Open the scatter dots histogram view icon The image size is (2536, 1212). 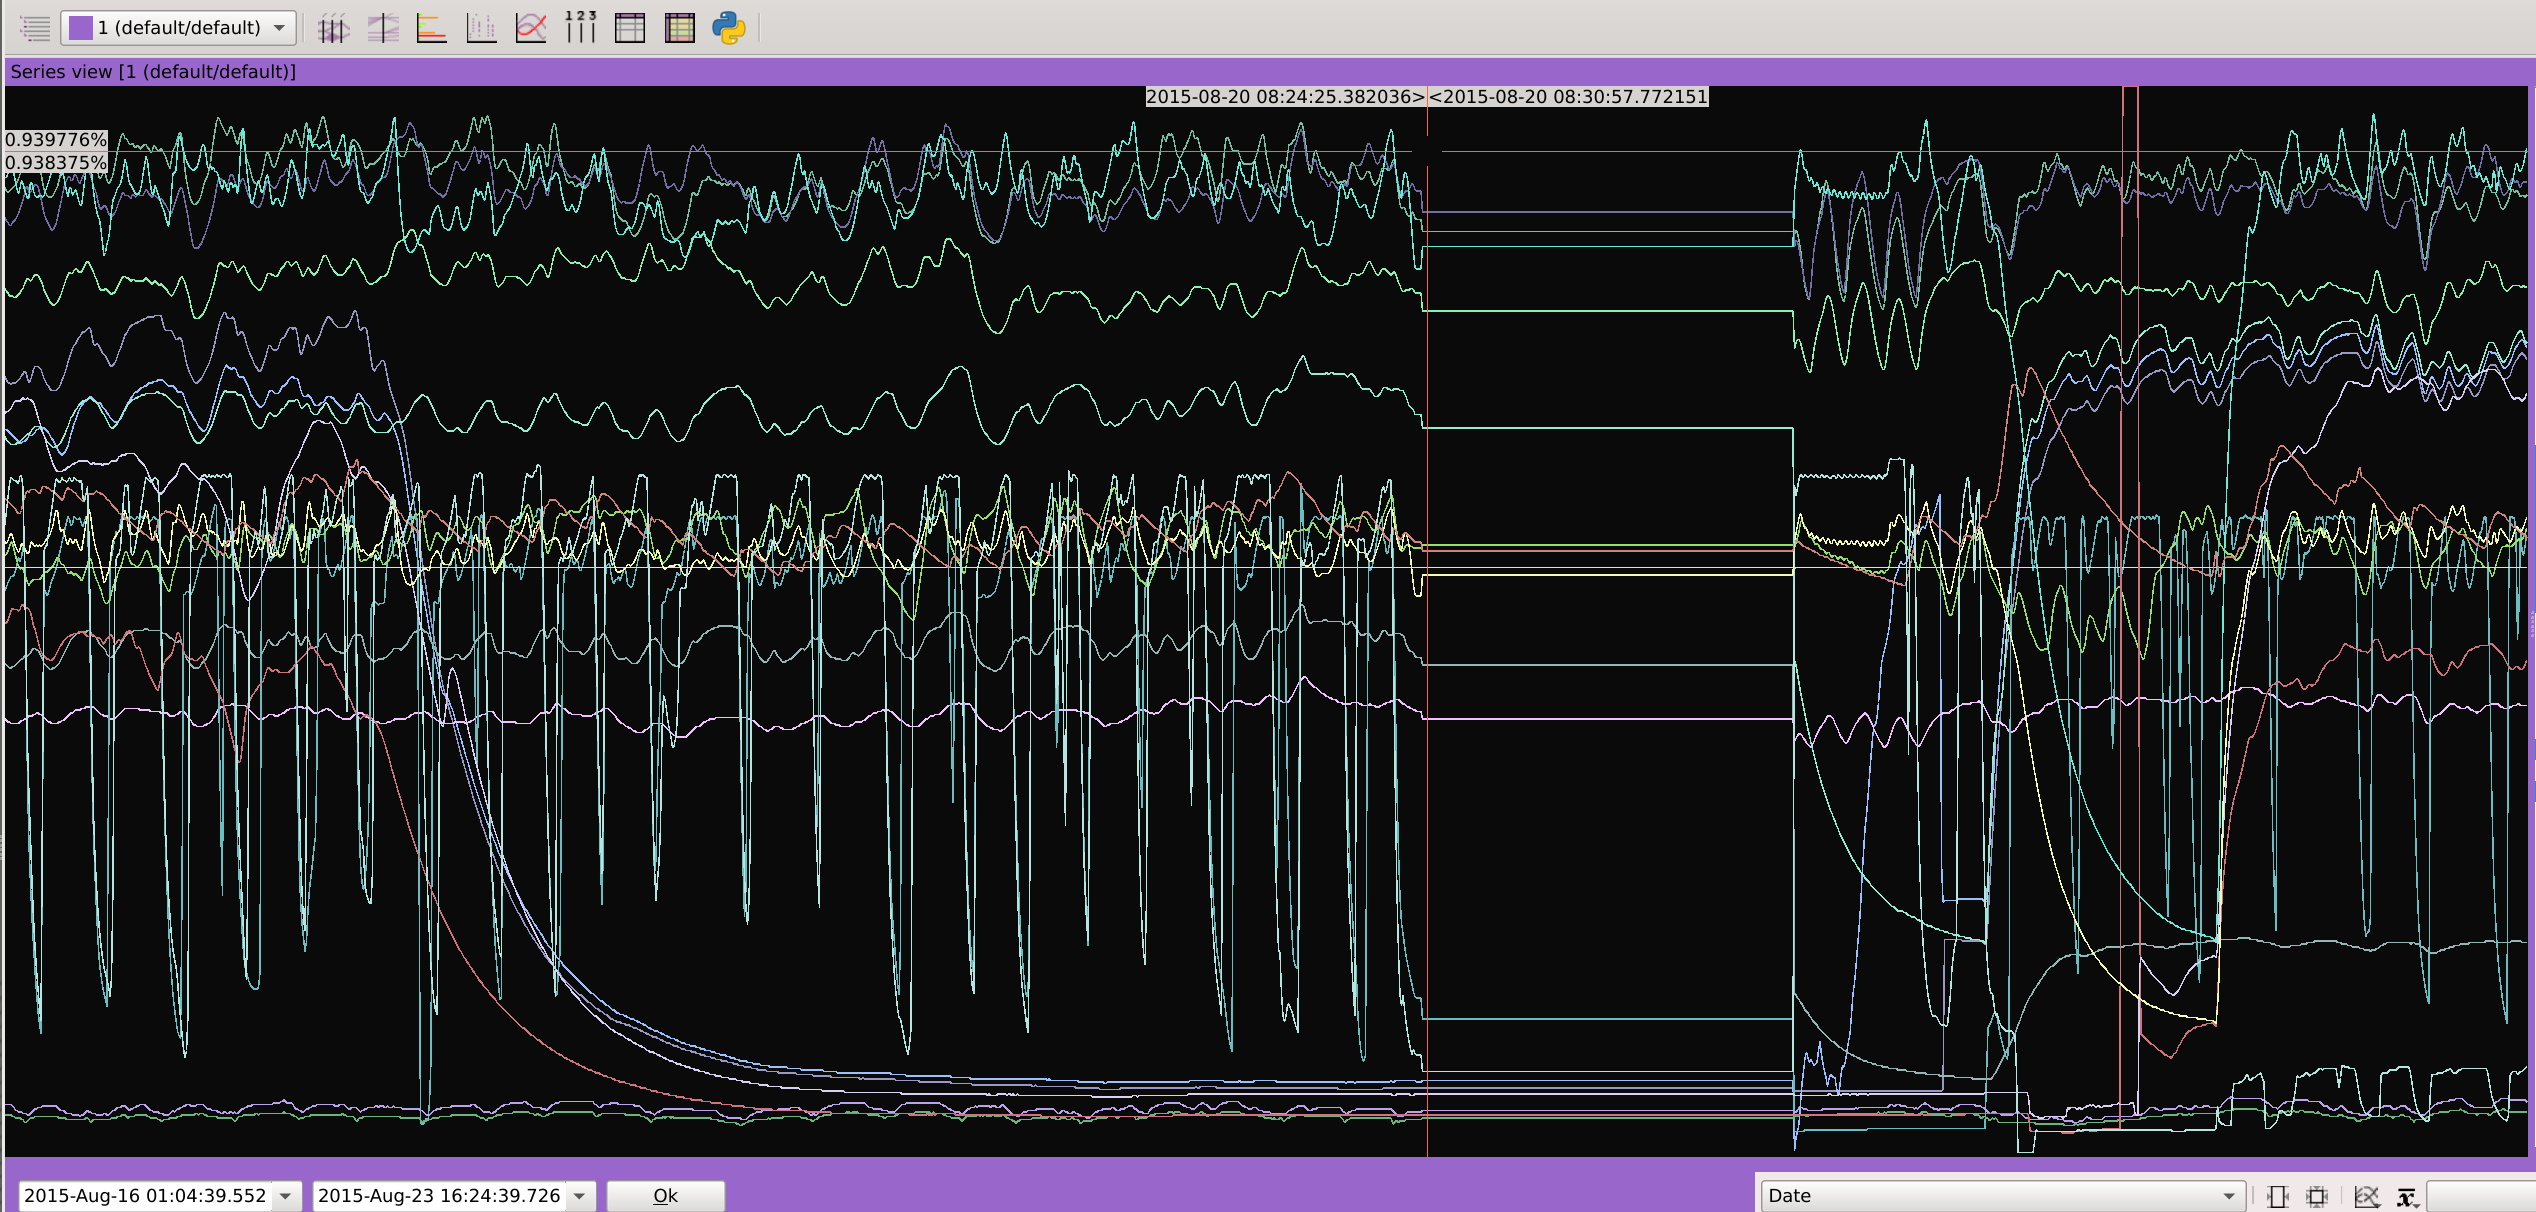[481, 28]
